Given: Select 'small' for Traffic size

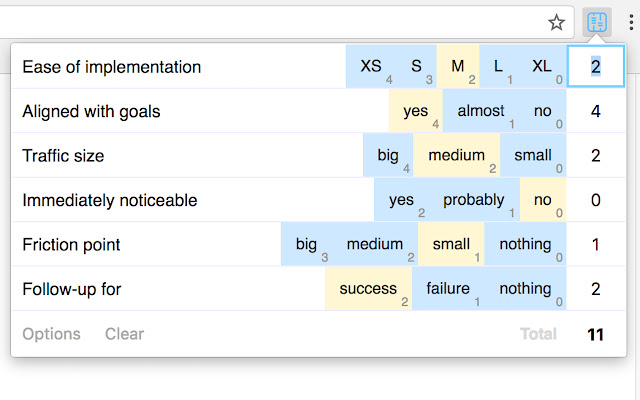Looking at the screenshot, I should tap(532, 156).
